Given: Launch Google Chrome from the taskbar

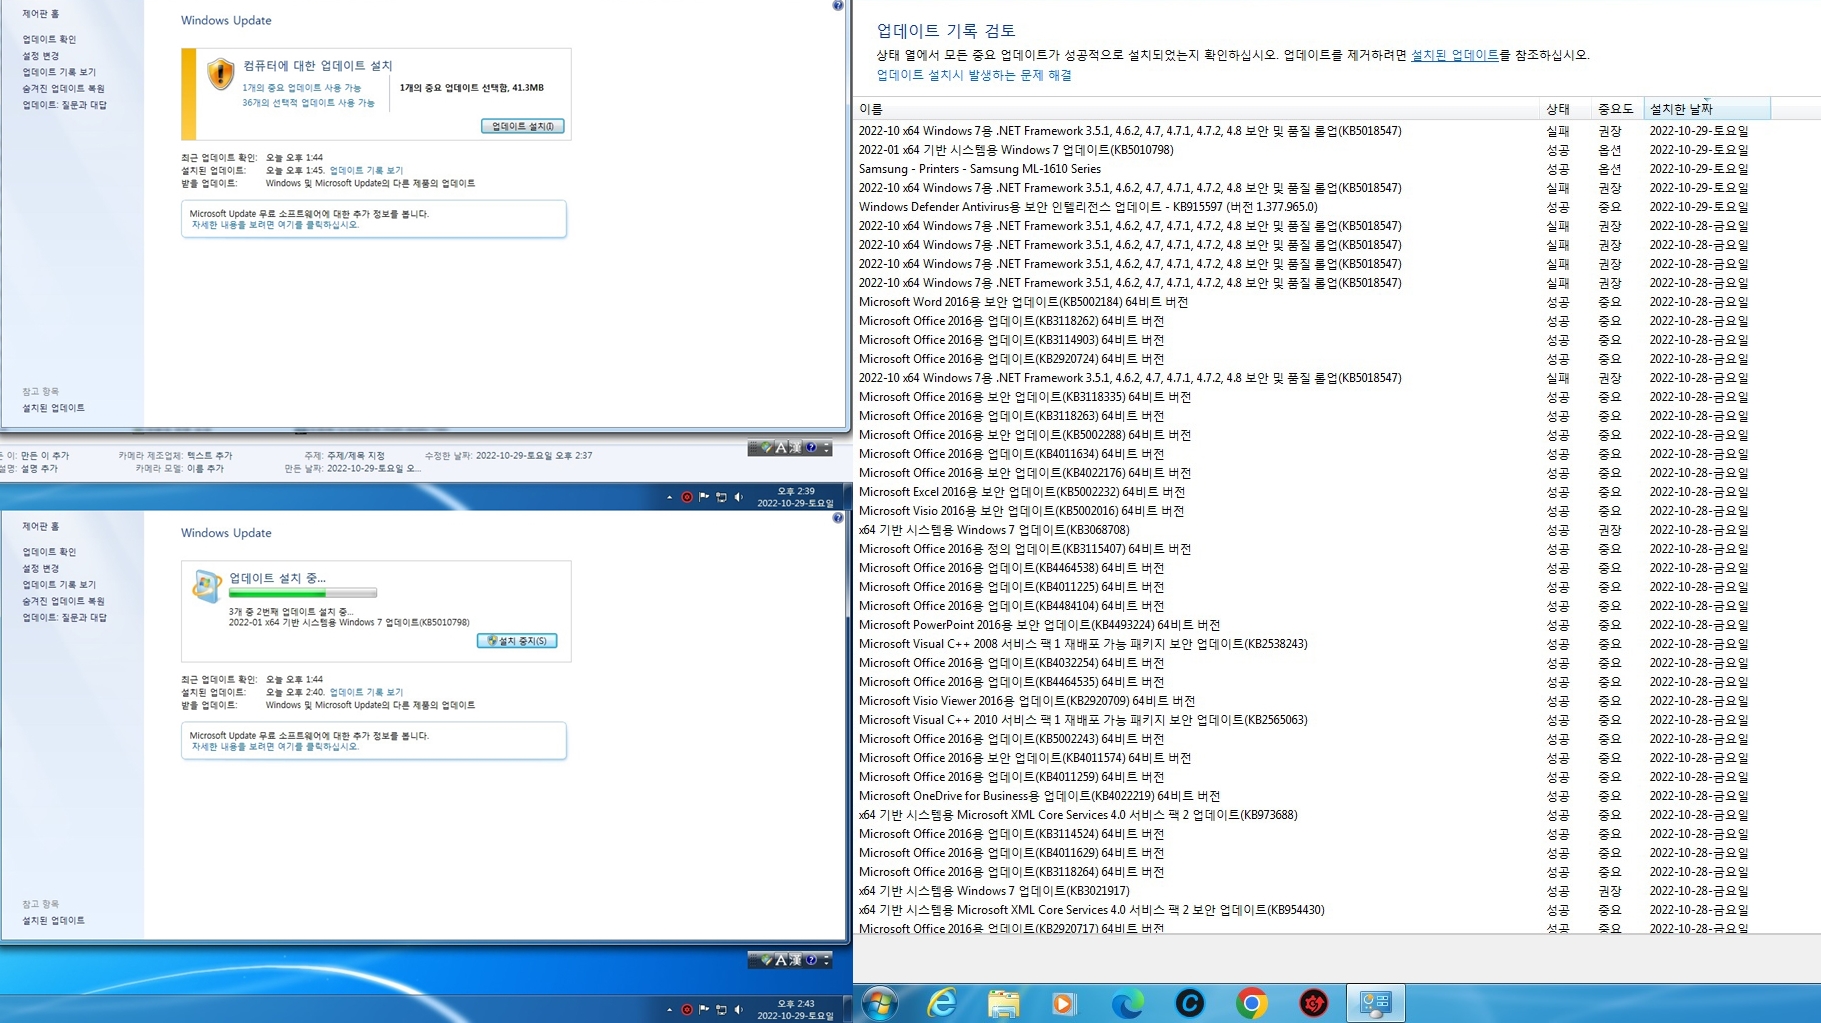Looking at the screenshot, I should tap(1251, 1003).
